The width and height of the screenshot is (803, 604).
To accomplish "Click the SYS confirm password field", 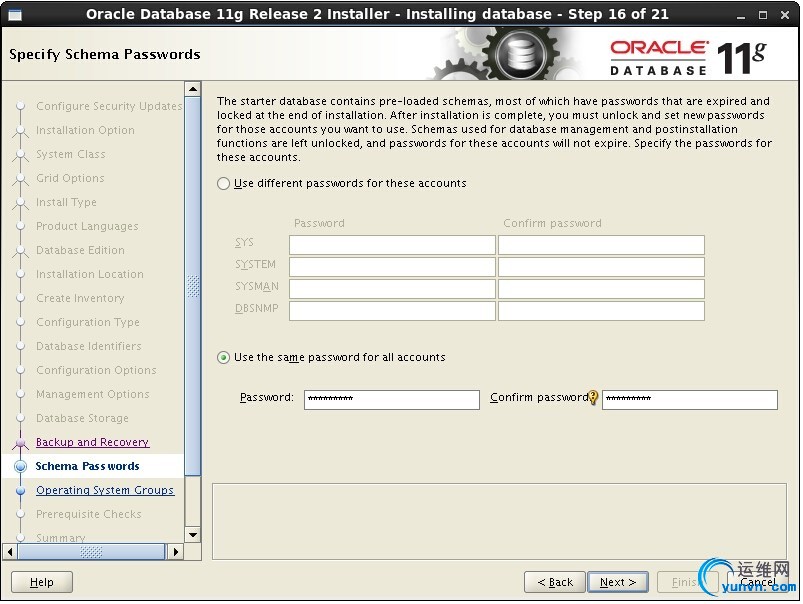I will pyautogui.click(x=601, y=245).
